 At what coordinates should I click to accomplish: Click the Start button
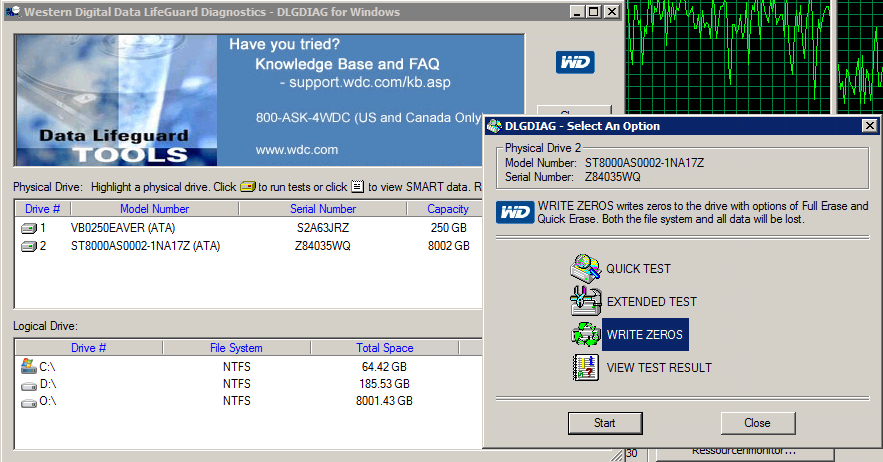click(605, 423)
